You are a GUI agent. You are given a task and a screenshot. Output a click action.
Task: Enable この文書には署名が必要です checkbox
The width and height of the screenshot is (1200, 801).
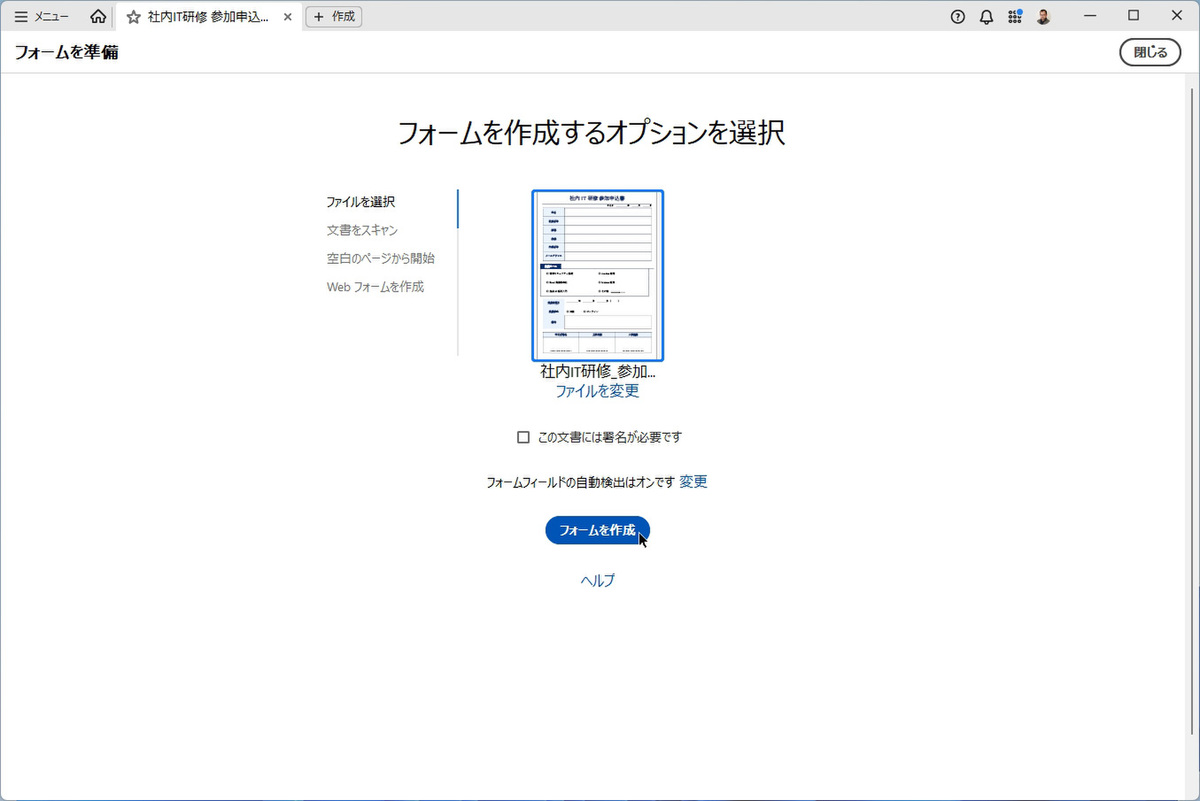[x=523, y=437]
